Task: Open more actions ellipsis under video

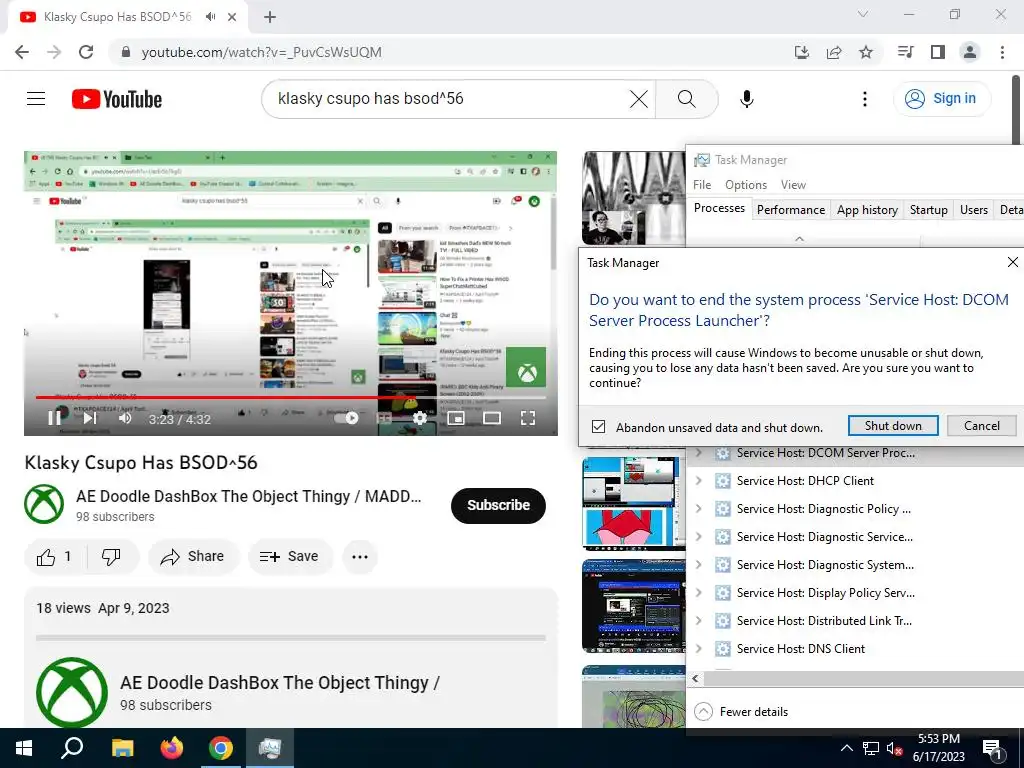Action: tap(360, 556)
